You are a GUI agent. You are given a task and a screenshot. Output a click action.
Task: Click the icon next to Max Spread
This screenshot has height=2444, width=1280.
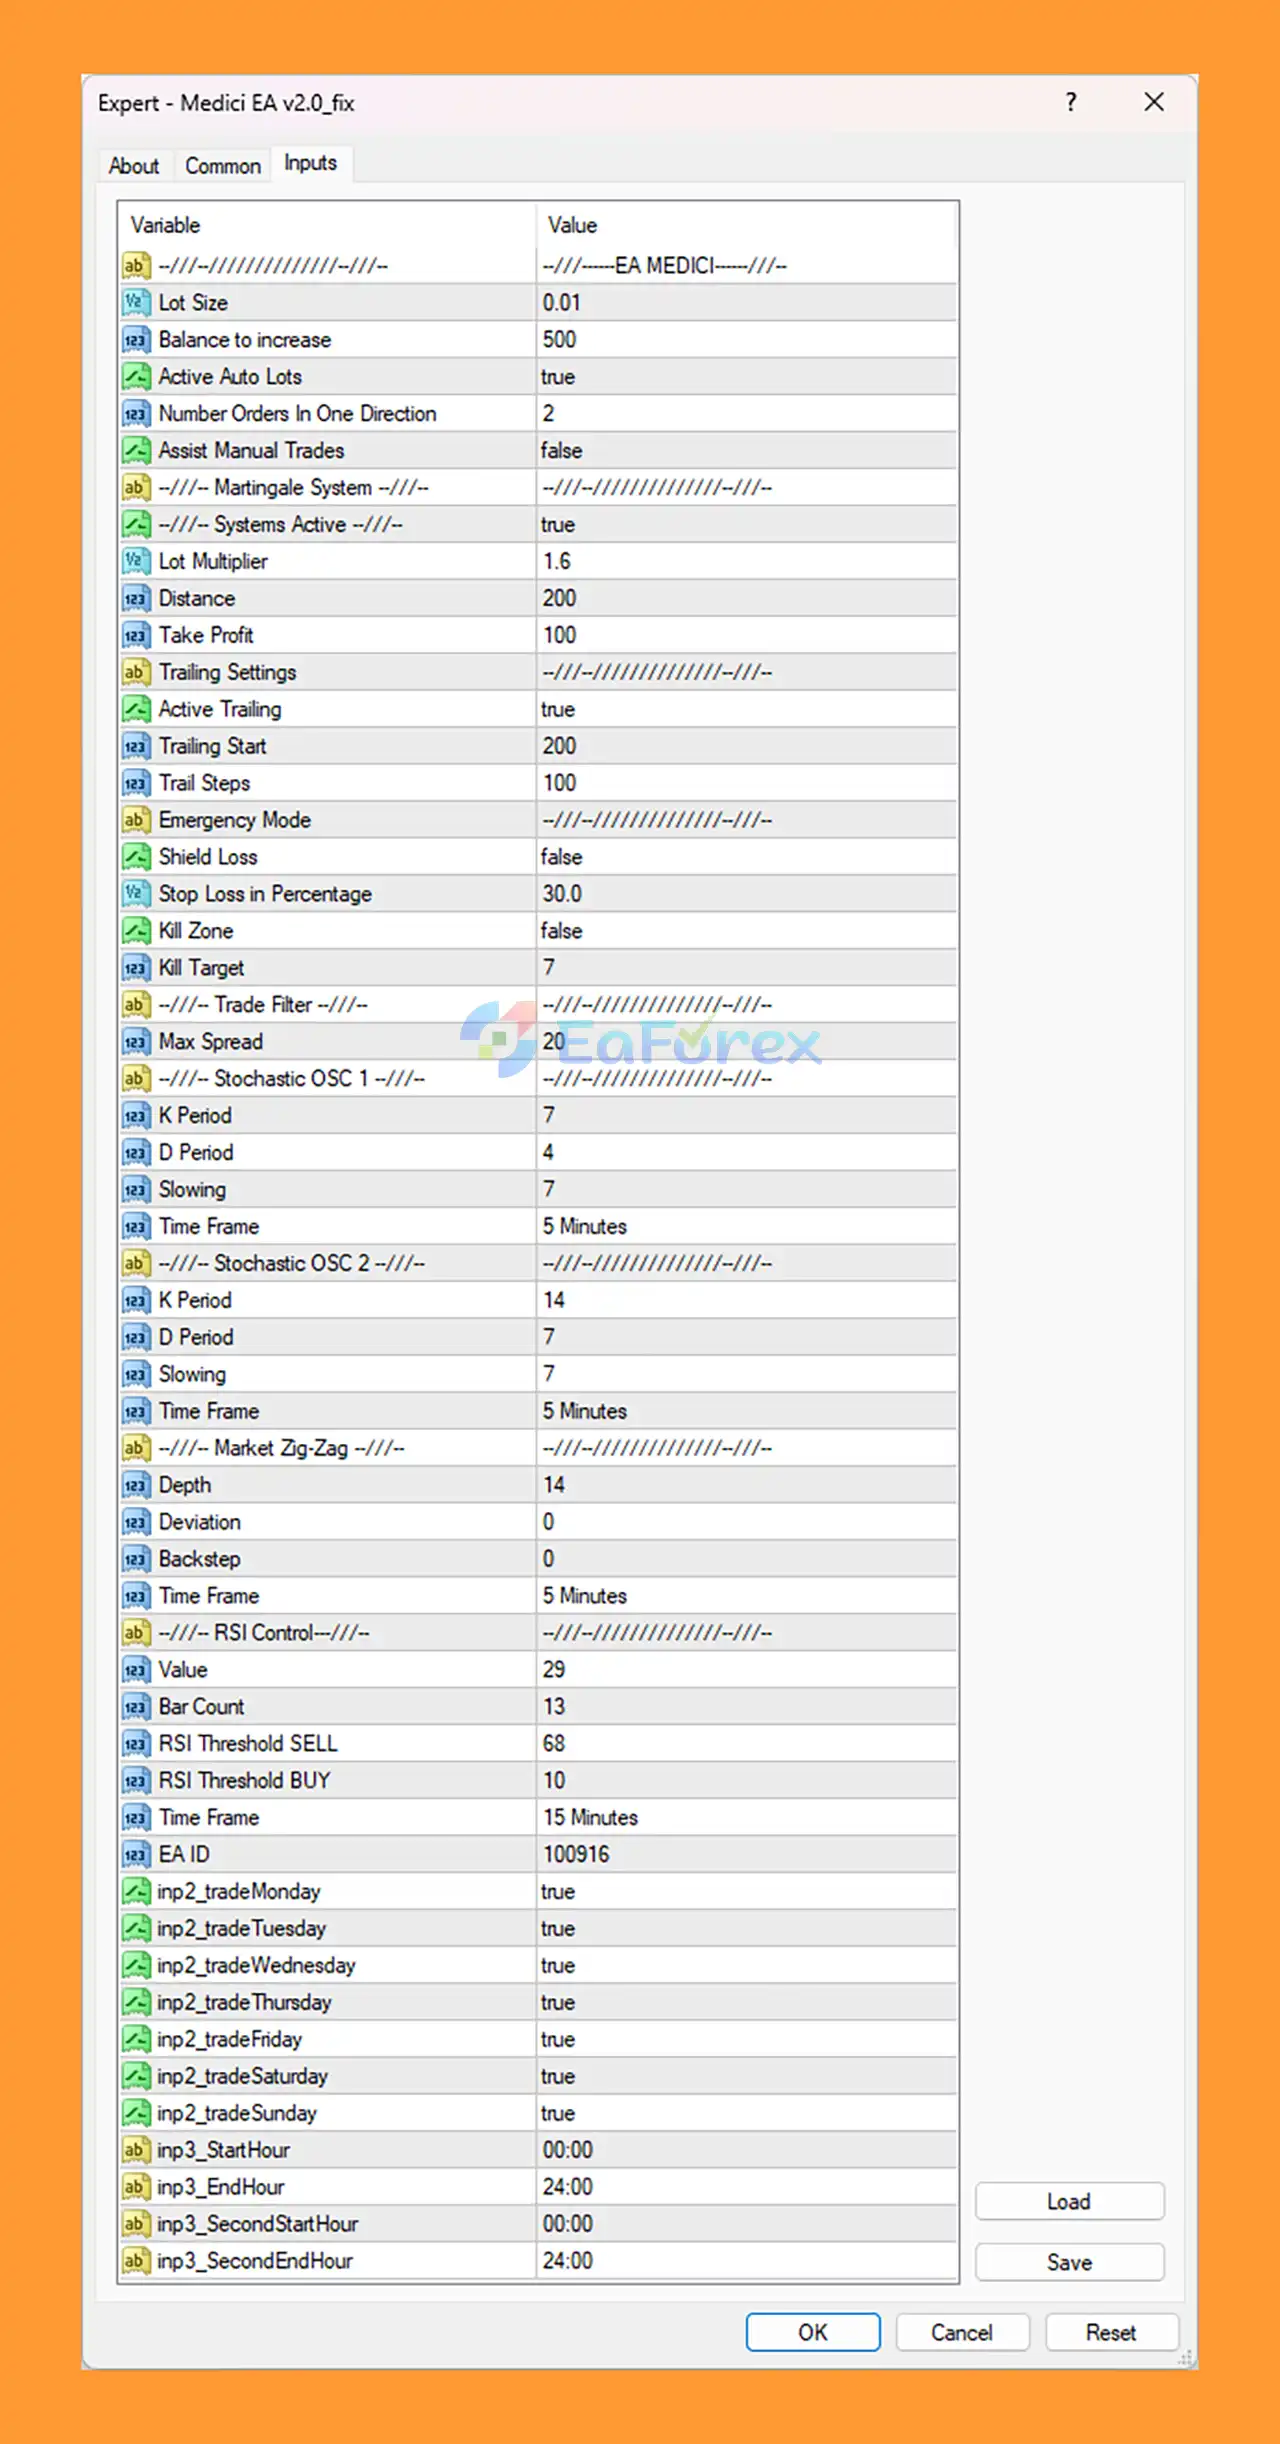click(x=135, y=1042)
